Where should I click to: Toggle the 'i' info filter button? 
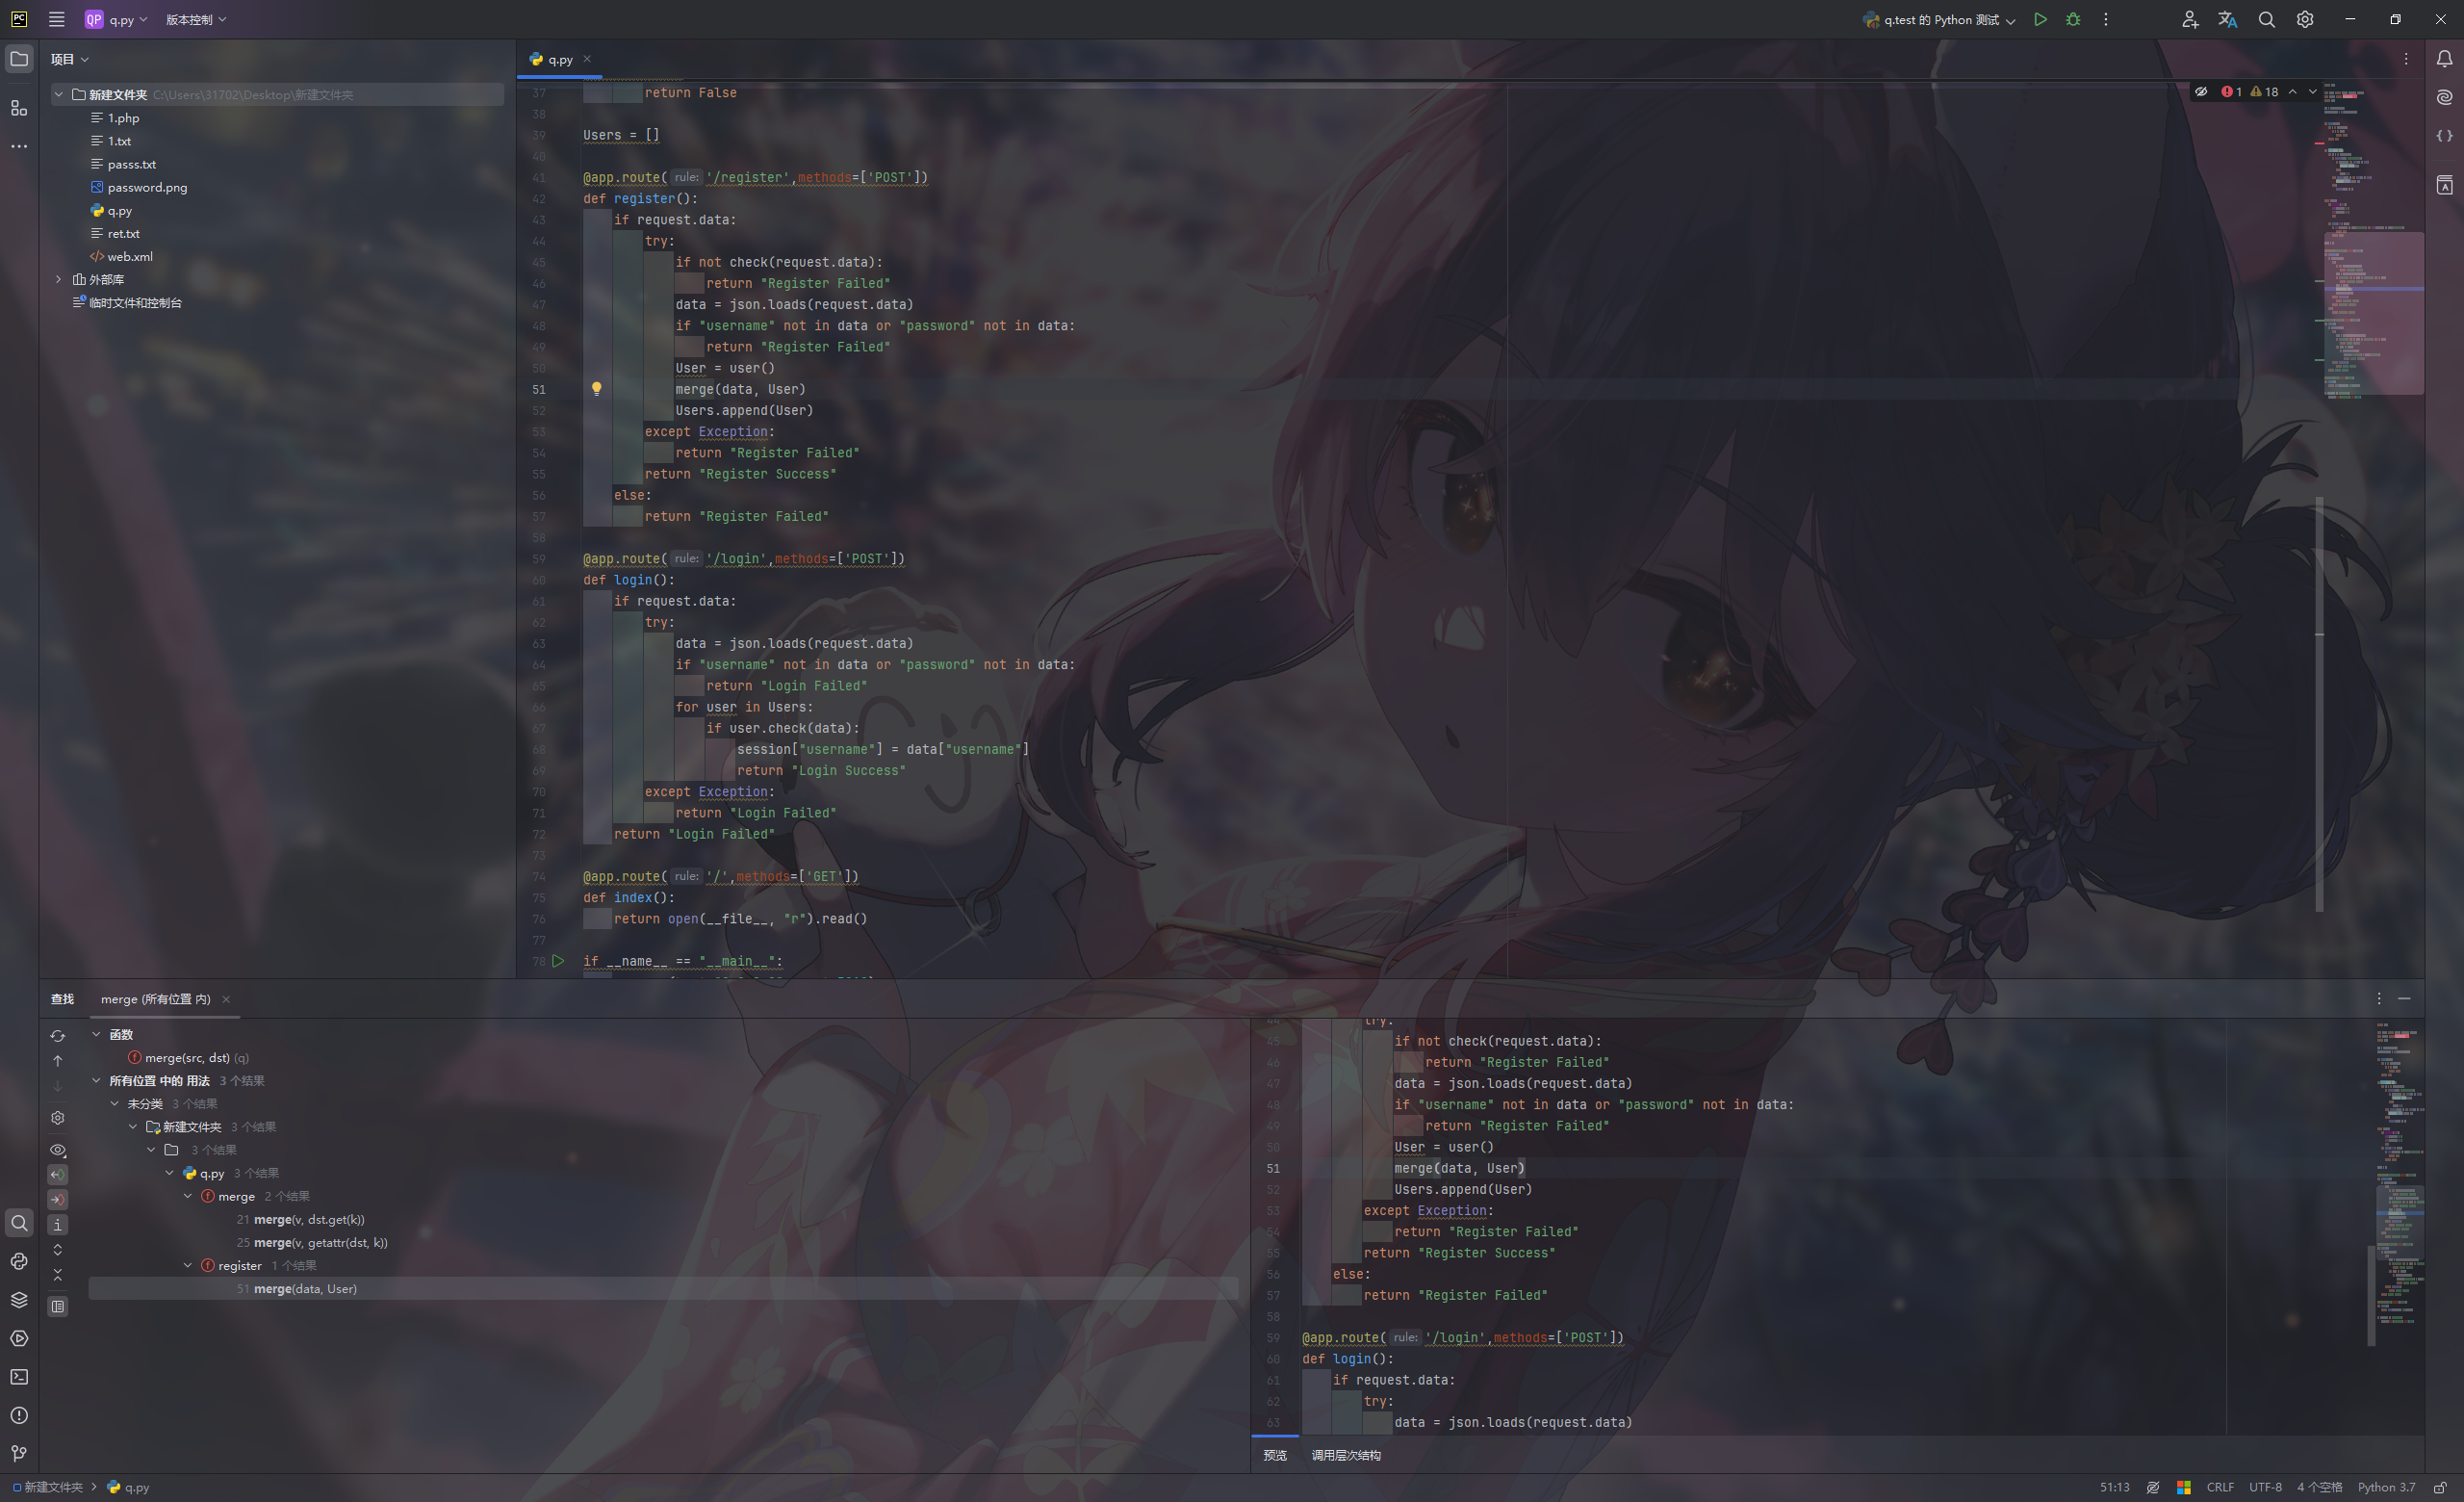[58, 1224]
